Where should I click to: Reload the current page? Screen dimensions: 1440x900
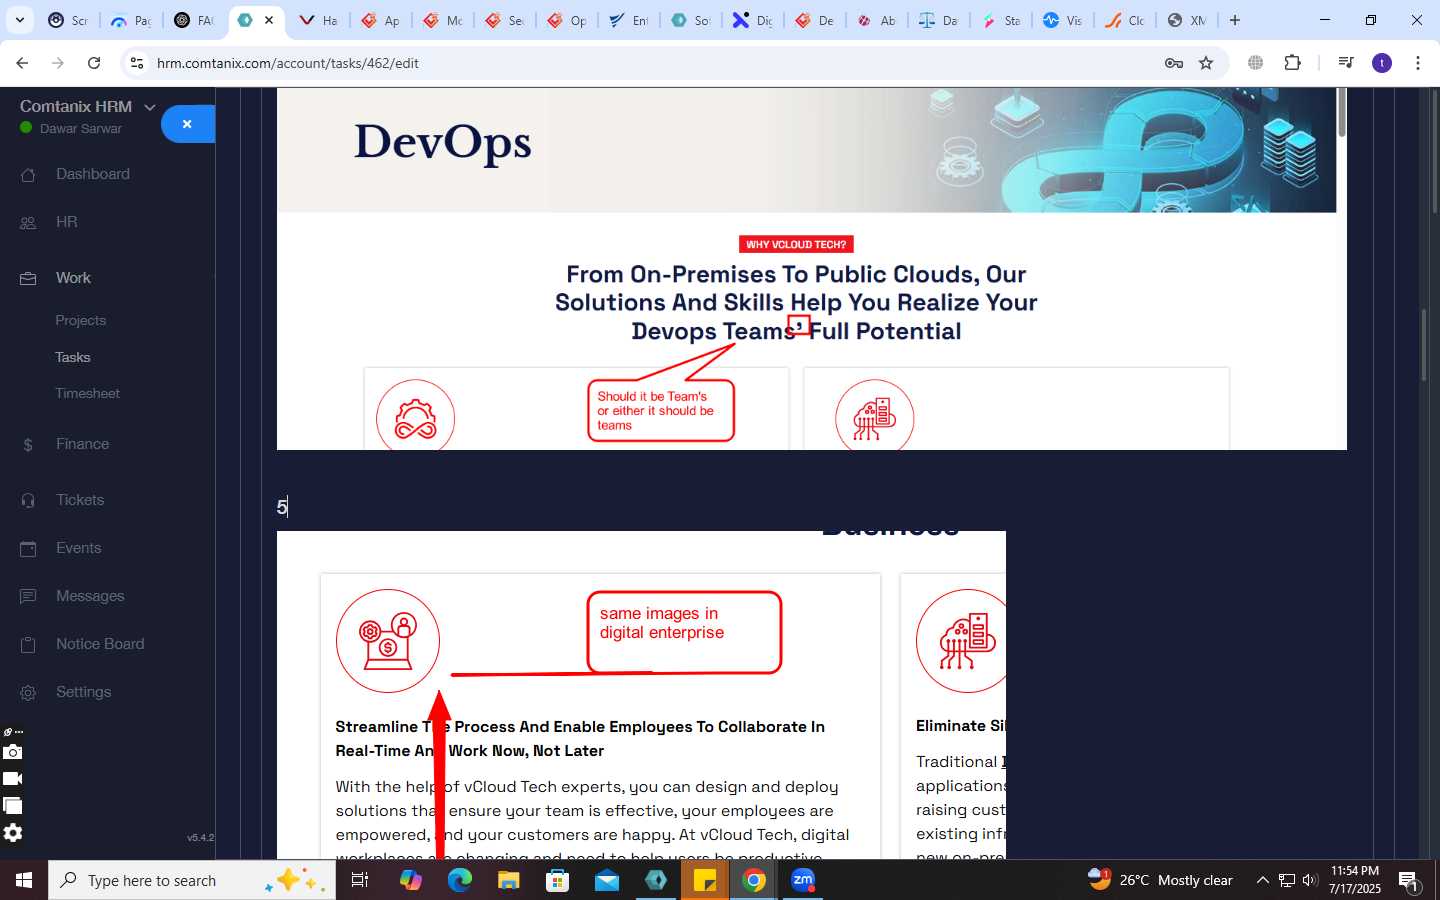[x=94, y=63]
